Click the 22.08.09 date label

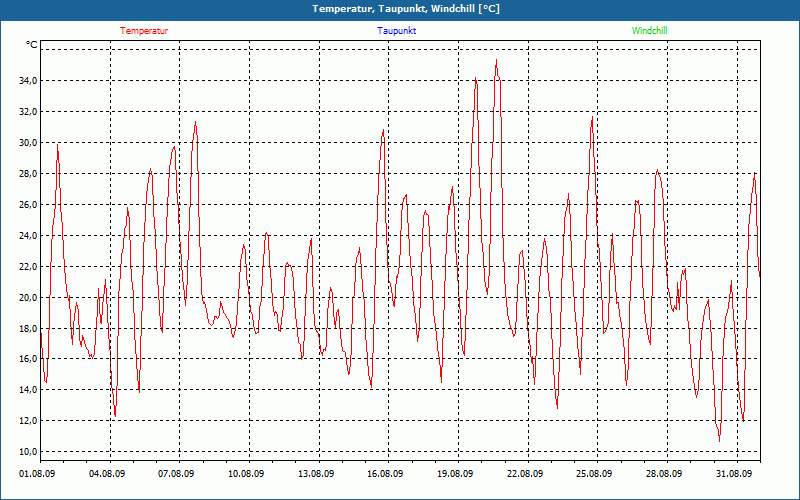click(524, 473)
